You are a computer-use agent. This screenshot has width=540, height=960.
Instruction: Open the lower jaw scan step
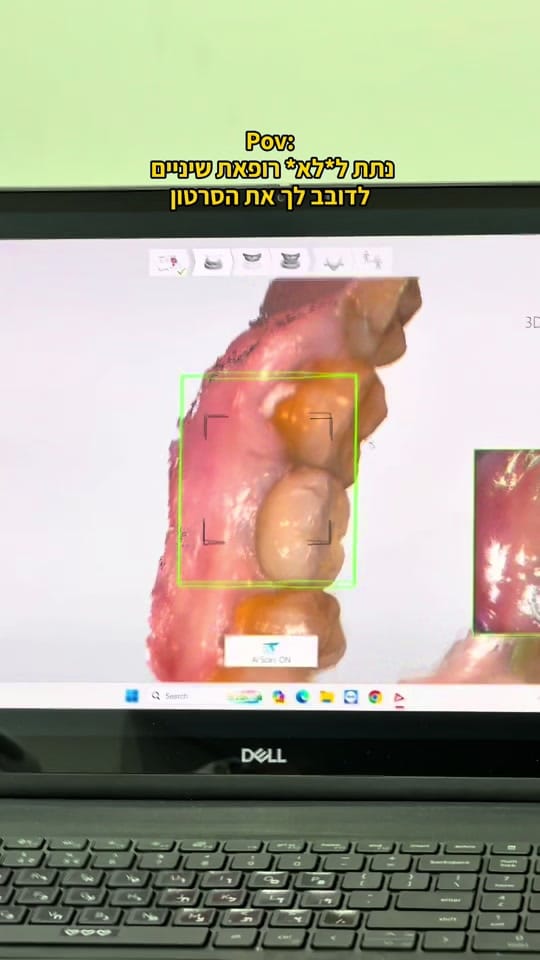click(x=212, y=263)
